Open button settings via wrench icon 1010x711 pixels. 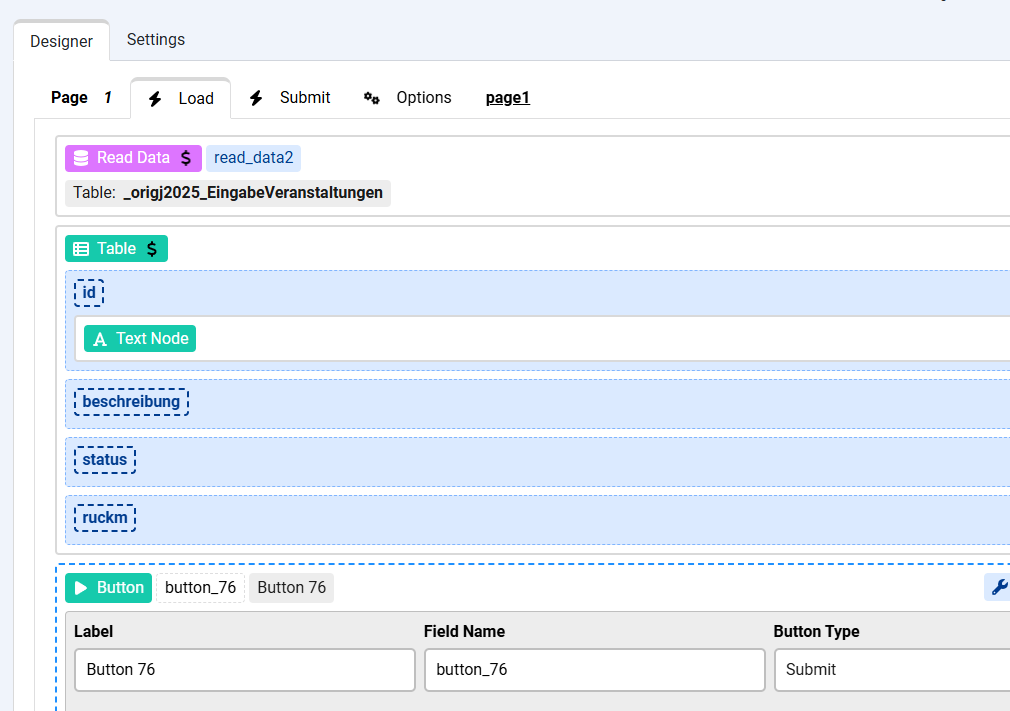tap(998, 588)
